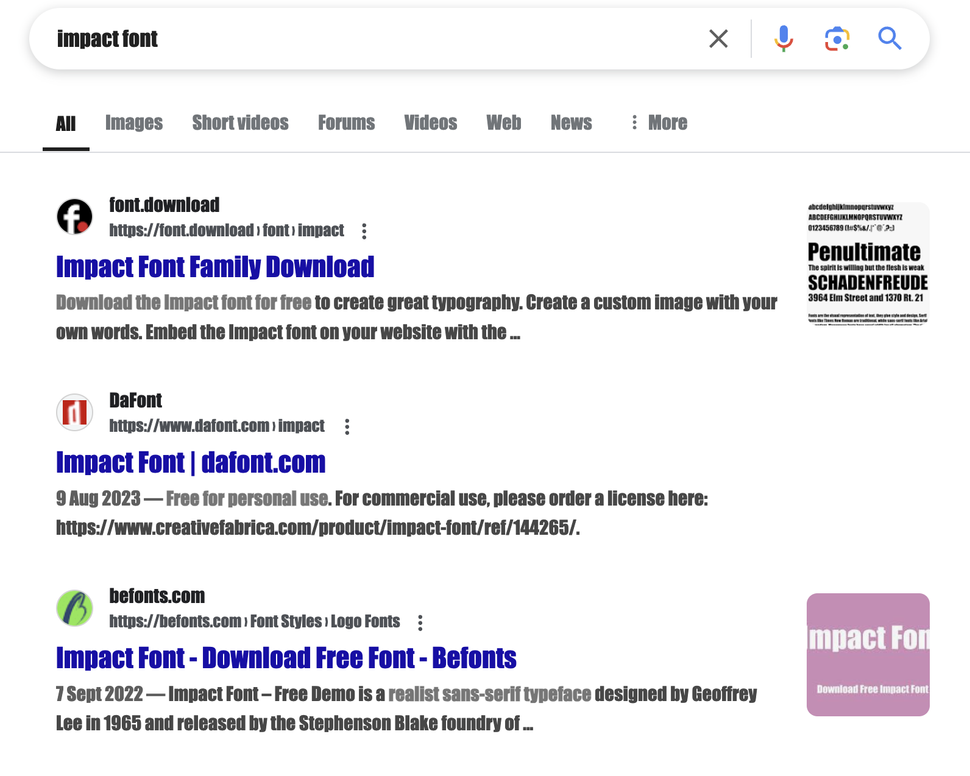Open the three-dot options for the DaFont result
This screenshot has height=776, width=970.
(x=347, y=427)
